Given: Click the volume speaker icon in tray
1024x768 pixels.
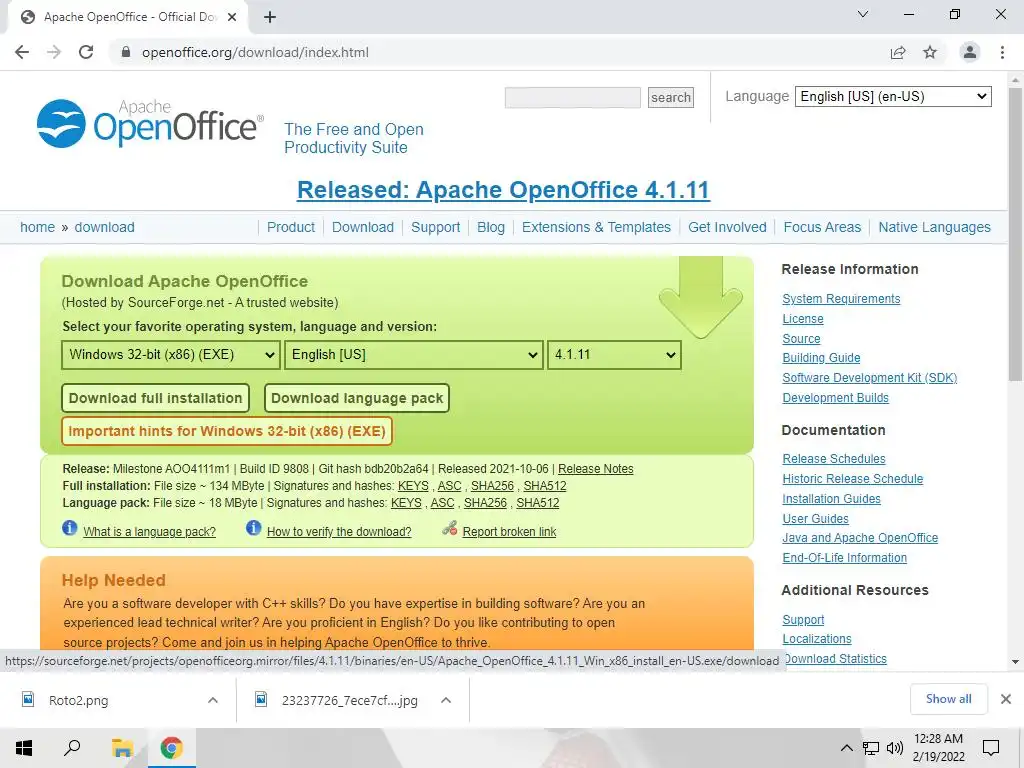Looking at the screenshot, I should (x=895, y=748).
